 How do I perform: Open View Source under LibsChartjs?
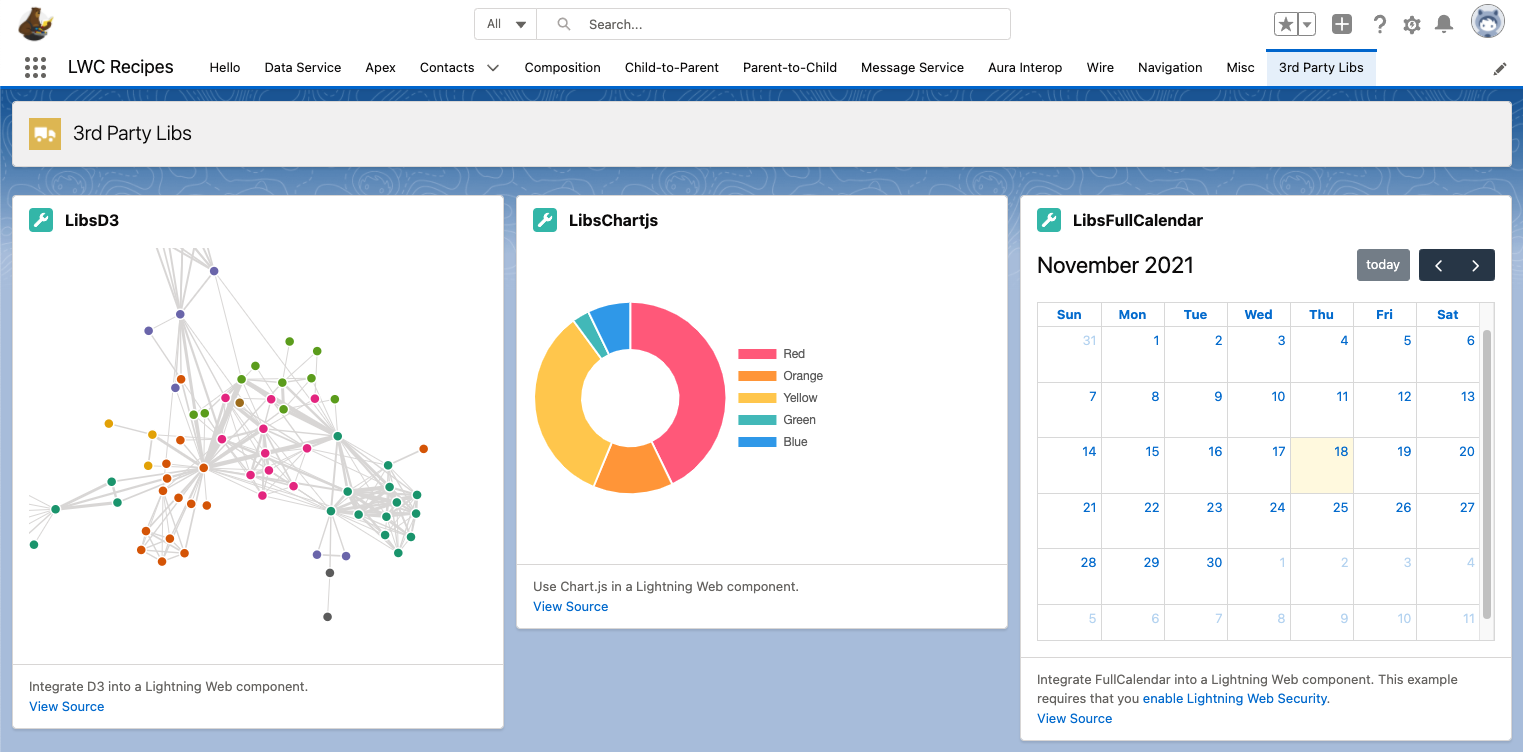click(x=570, y=606)
